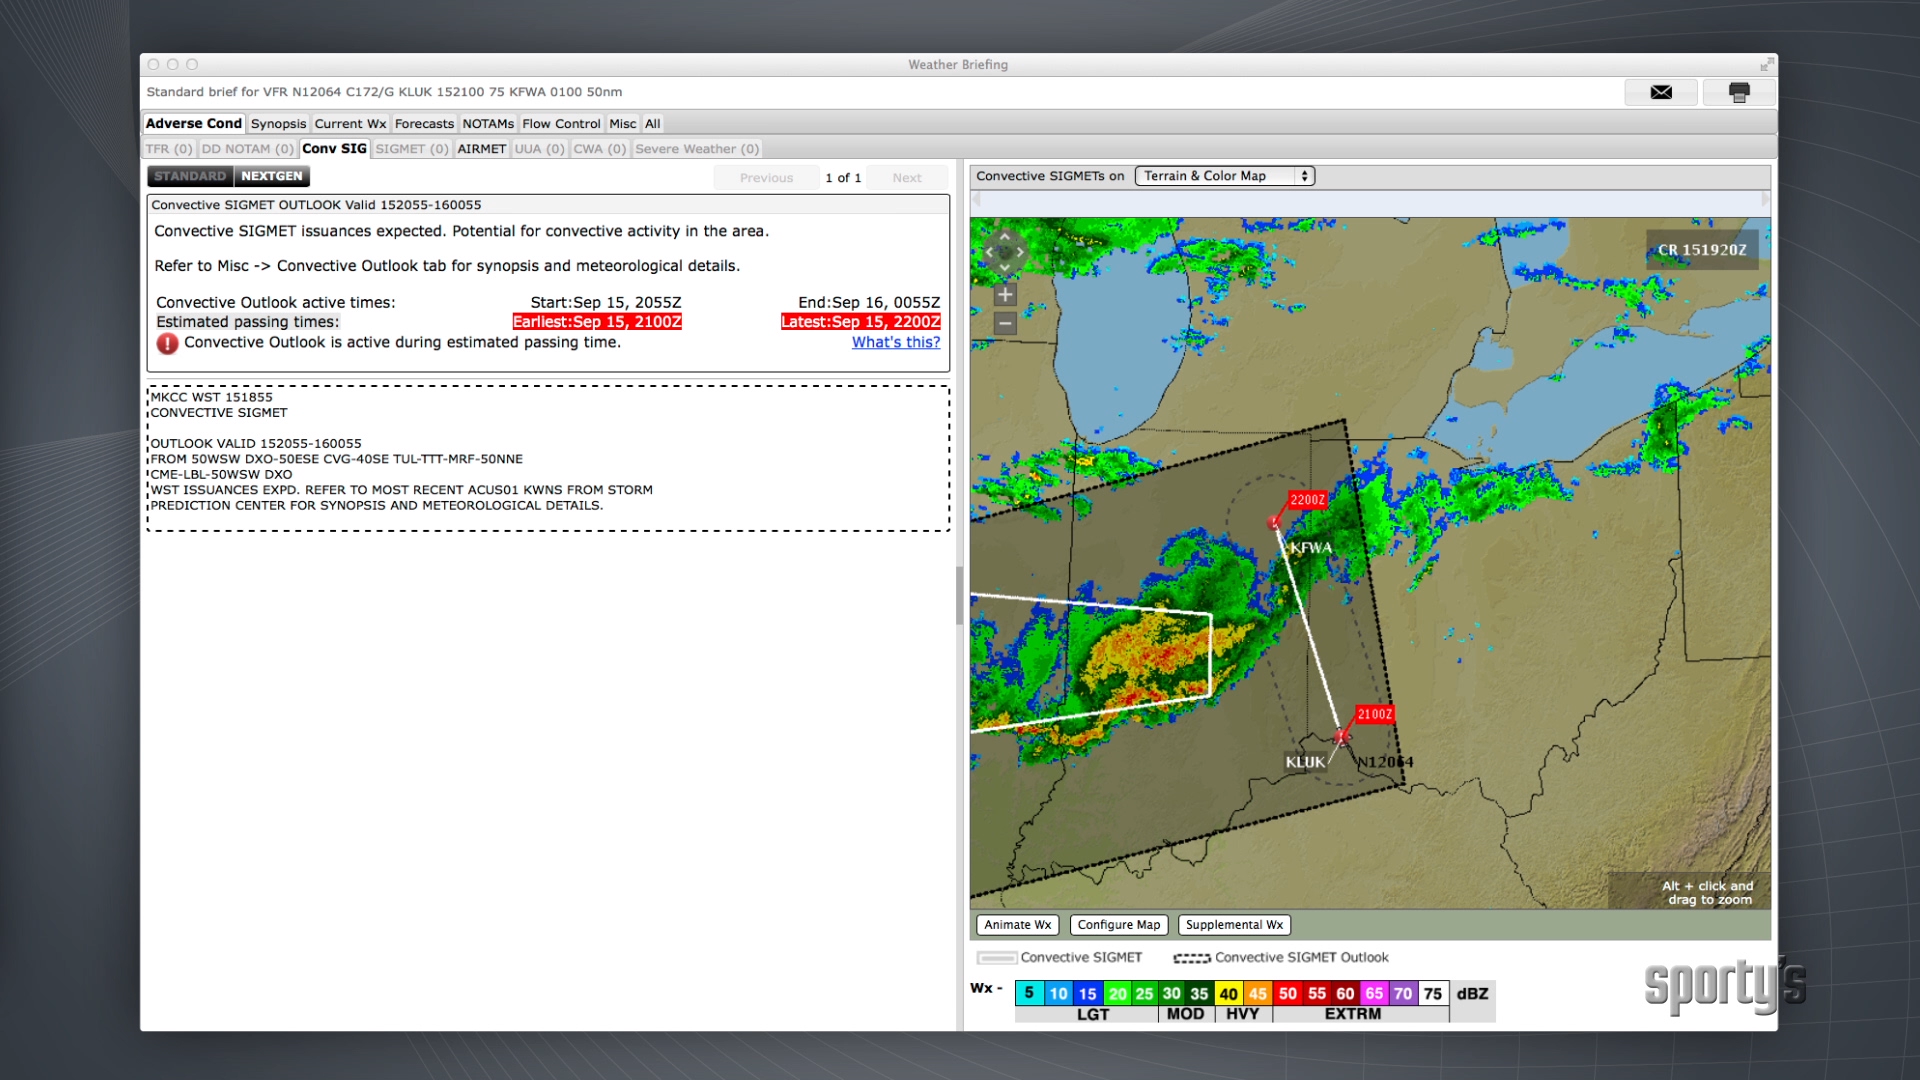The image size is (1920, 1080).
Task: Zoom in on the radar map
Action: 1004,295
